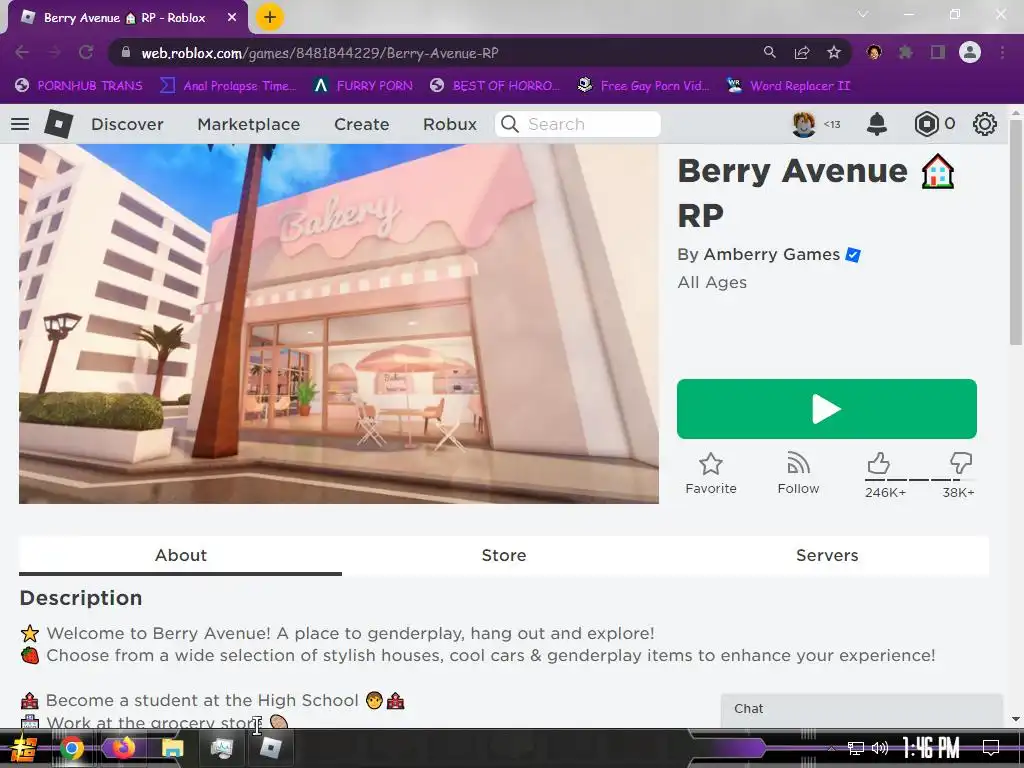Open the Robux balance icon
This screenshot has width=1024, height=768.
tap(926, 124)
